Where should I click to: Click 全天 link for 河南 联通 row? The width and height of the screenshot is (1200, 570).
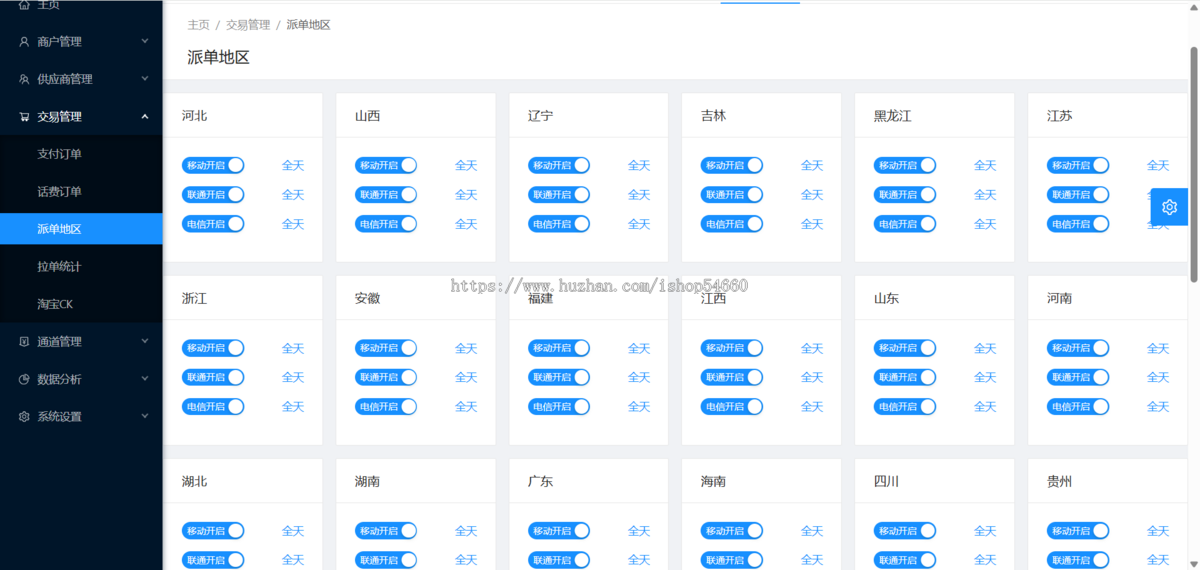(x=1158, y=378)
